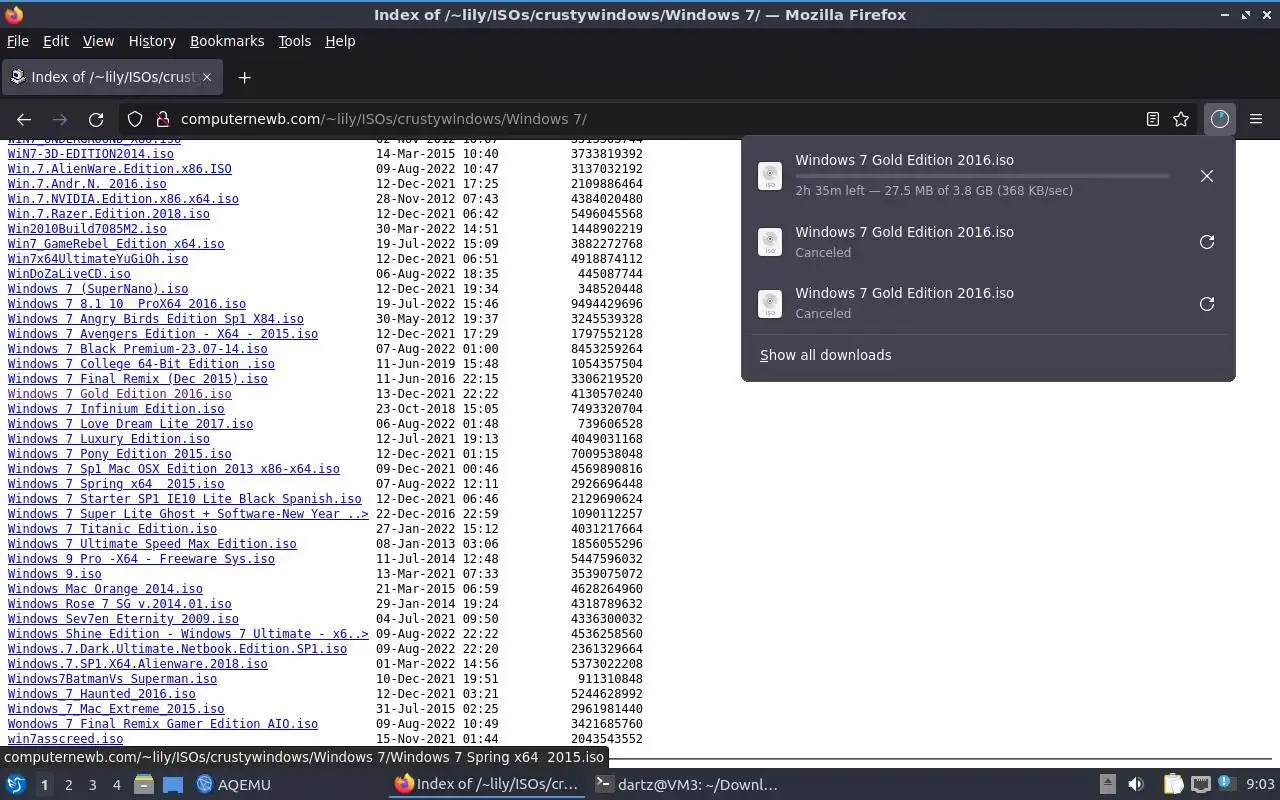Viewport: 1280px width, 800px height.
Task: Open Windows 7 Gold Edition 2016.iso link
Action: tap(119, 394)
